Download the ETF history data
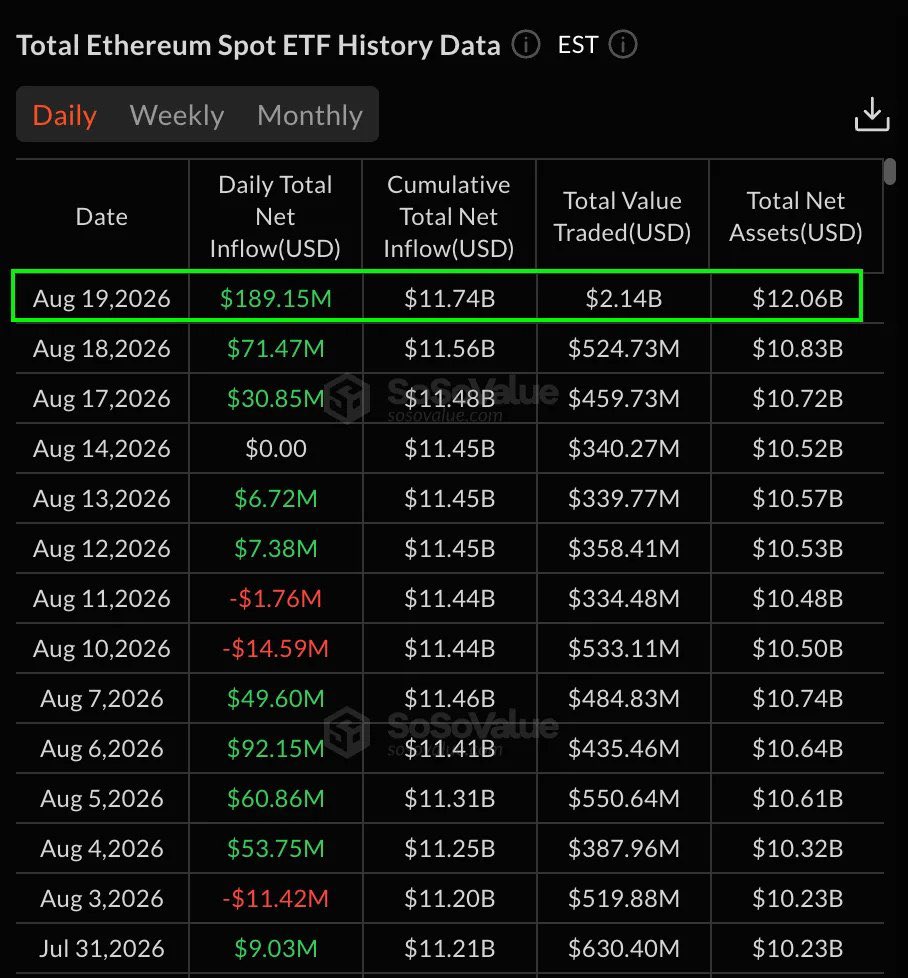908x978 pixels. point(872,114)
